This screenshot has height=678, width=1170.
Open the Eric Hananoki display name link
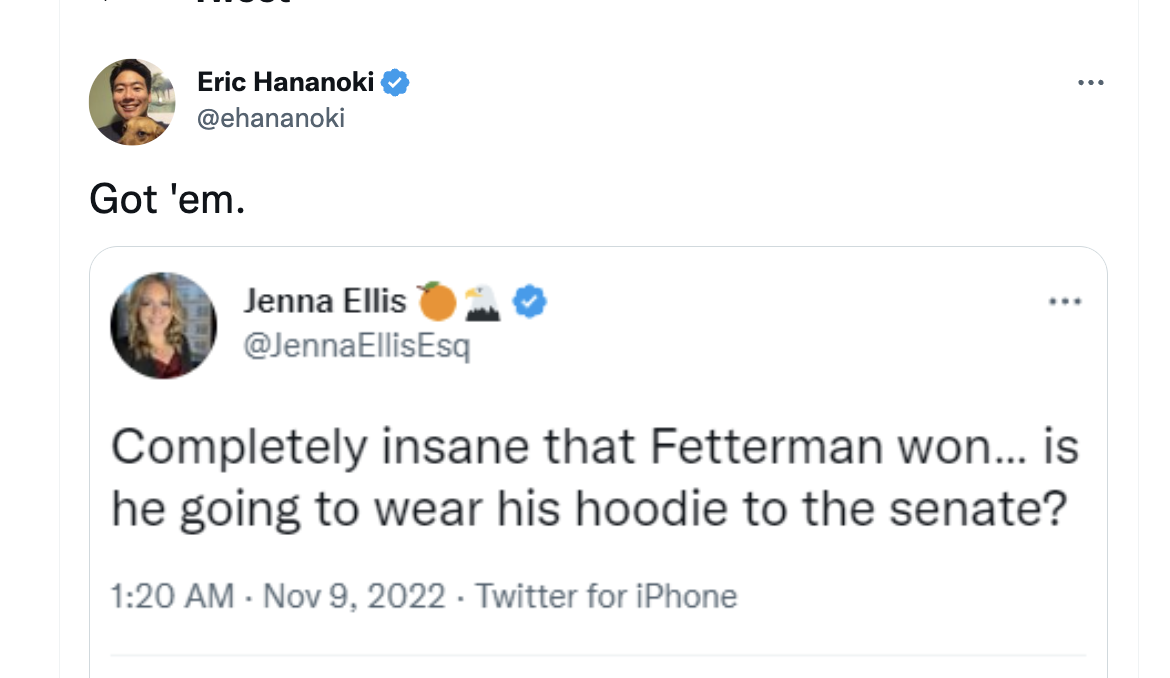pyautogui.click(x=285, y=83)
